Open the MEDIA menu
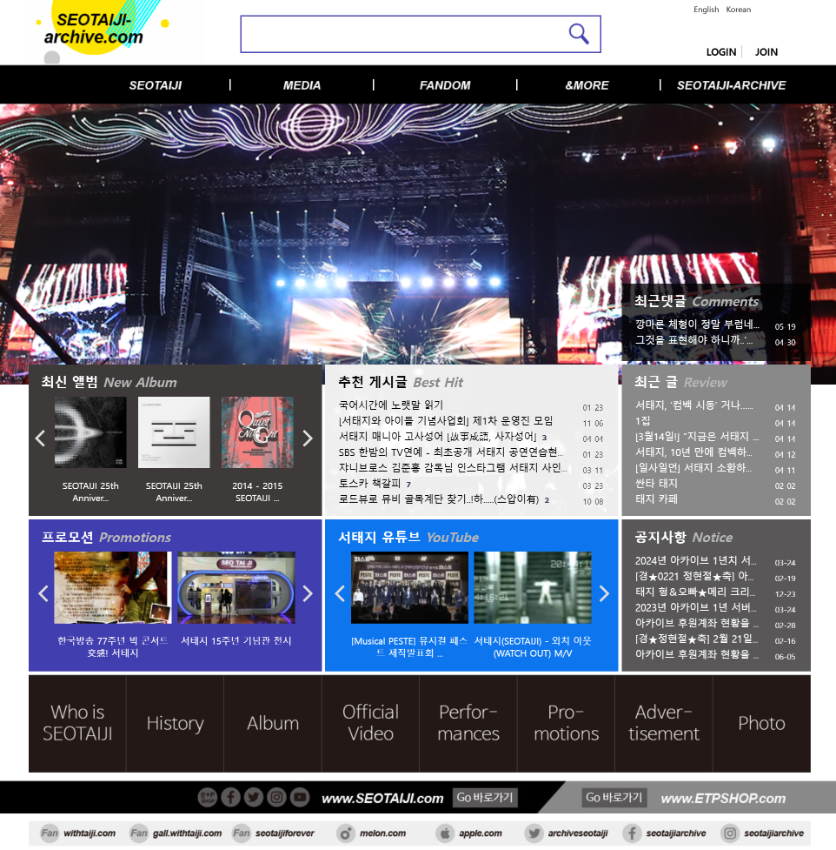Screen dimensions: 836x850 pyautogui.click(x=302, y=85)
